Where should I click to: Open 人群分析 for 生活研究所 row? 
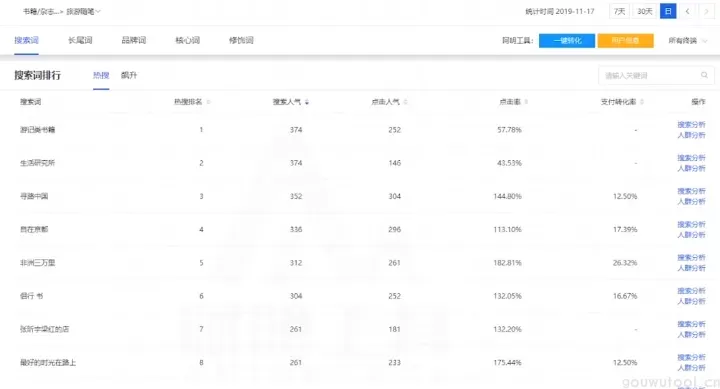click(x=691, y=168)
